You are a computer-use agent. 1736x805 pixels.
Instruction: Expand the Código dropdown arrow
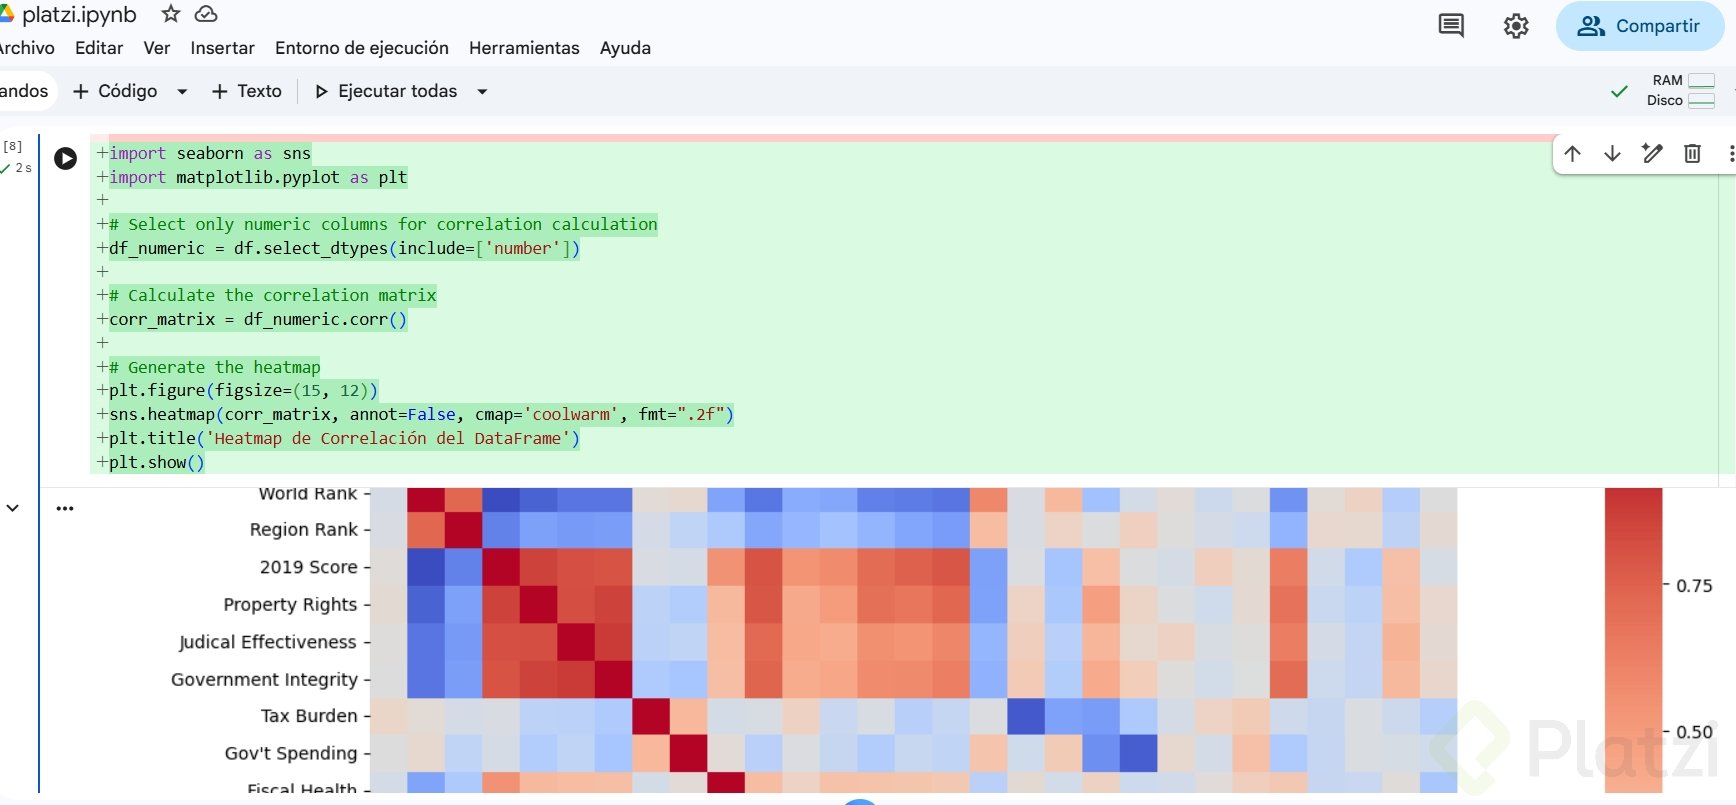(182, 91)
